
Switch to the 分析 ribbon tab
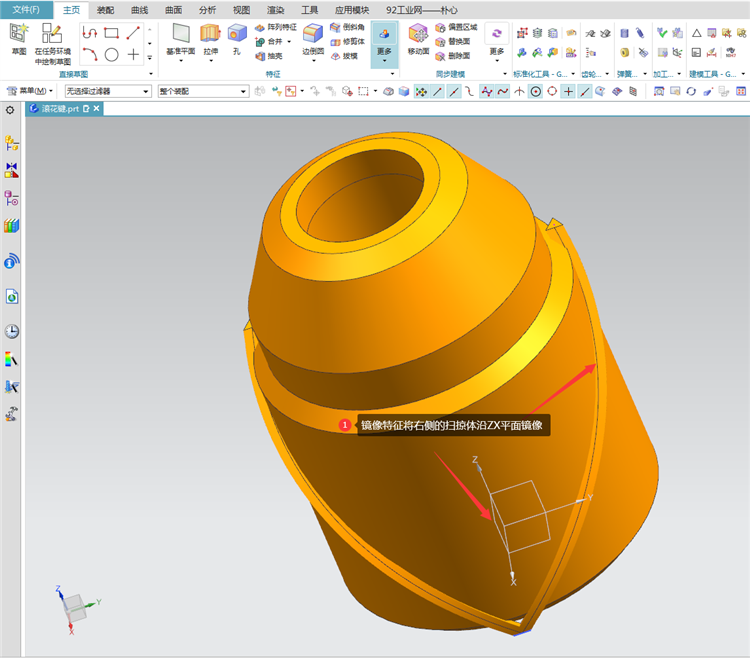(x=208, y=10)
